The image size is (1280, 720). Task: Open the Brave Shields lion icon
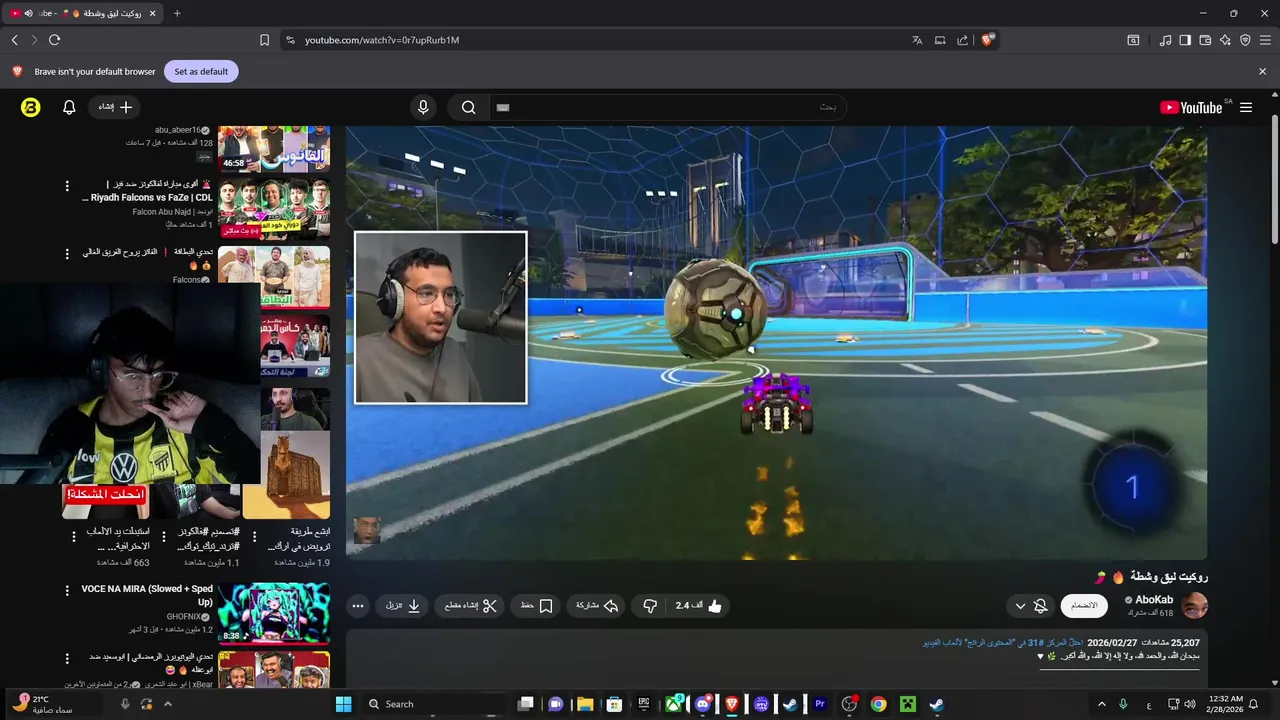(x=987, y=40)
